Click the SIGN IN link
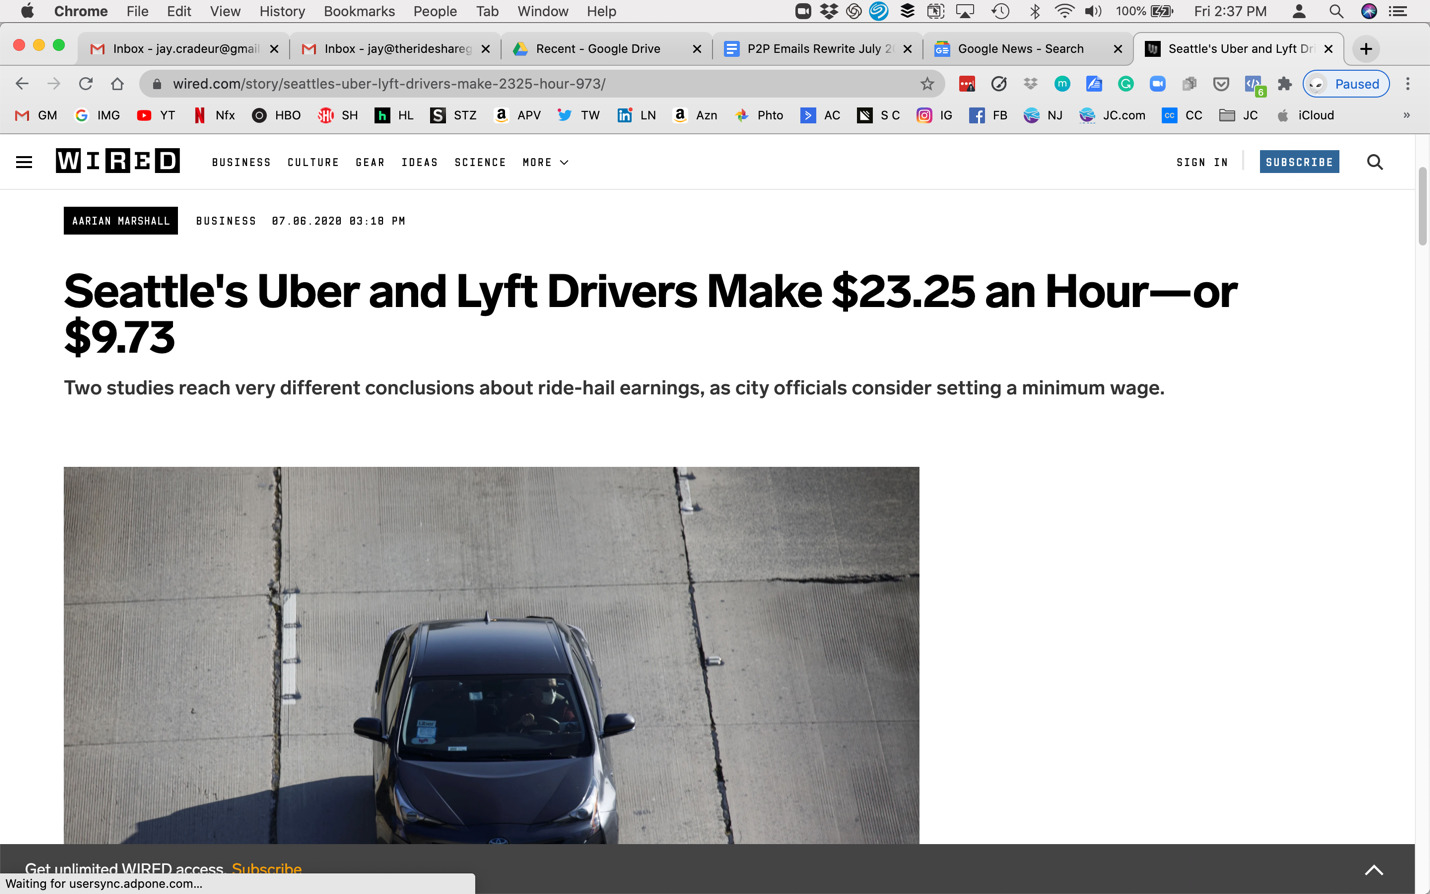The image size is (1430, 894). 1202,162
